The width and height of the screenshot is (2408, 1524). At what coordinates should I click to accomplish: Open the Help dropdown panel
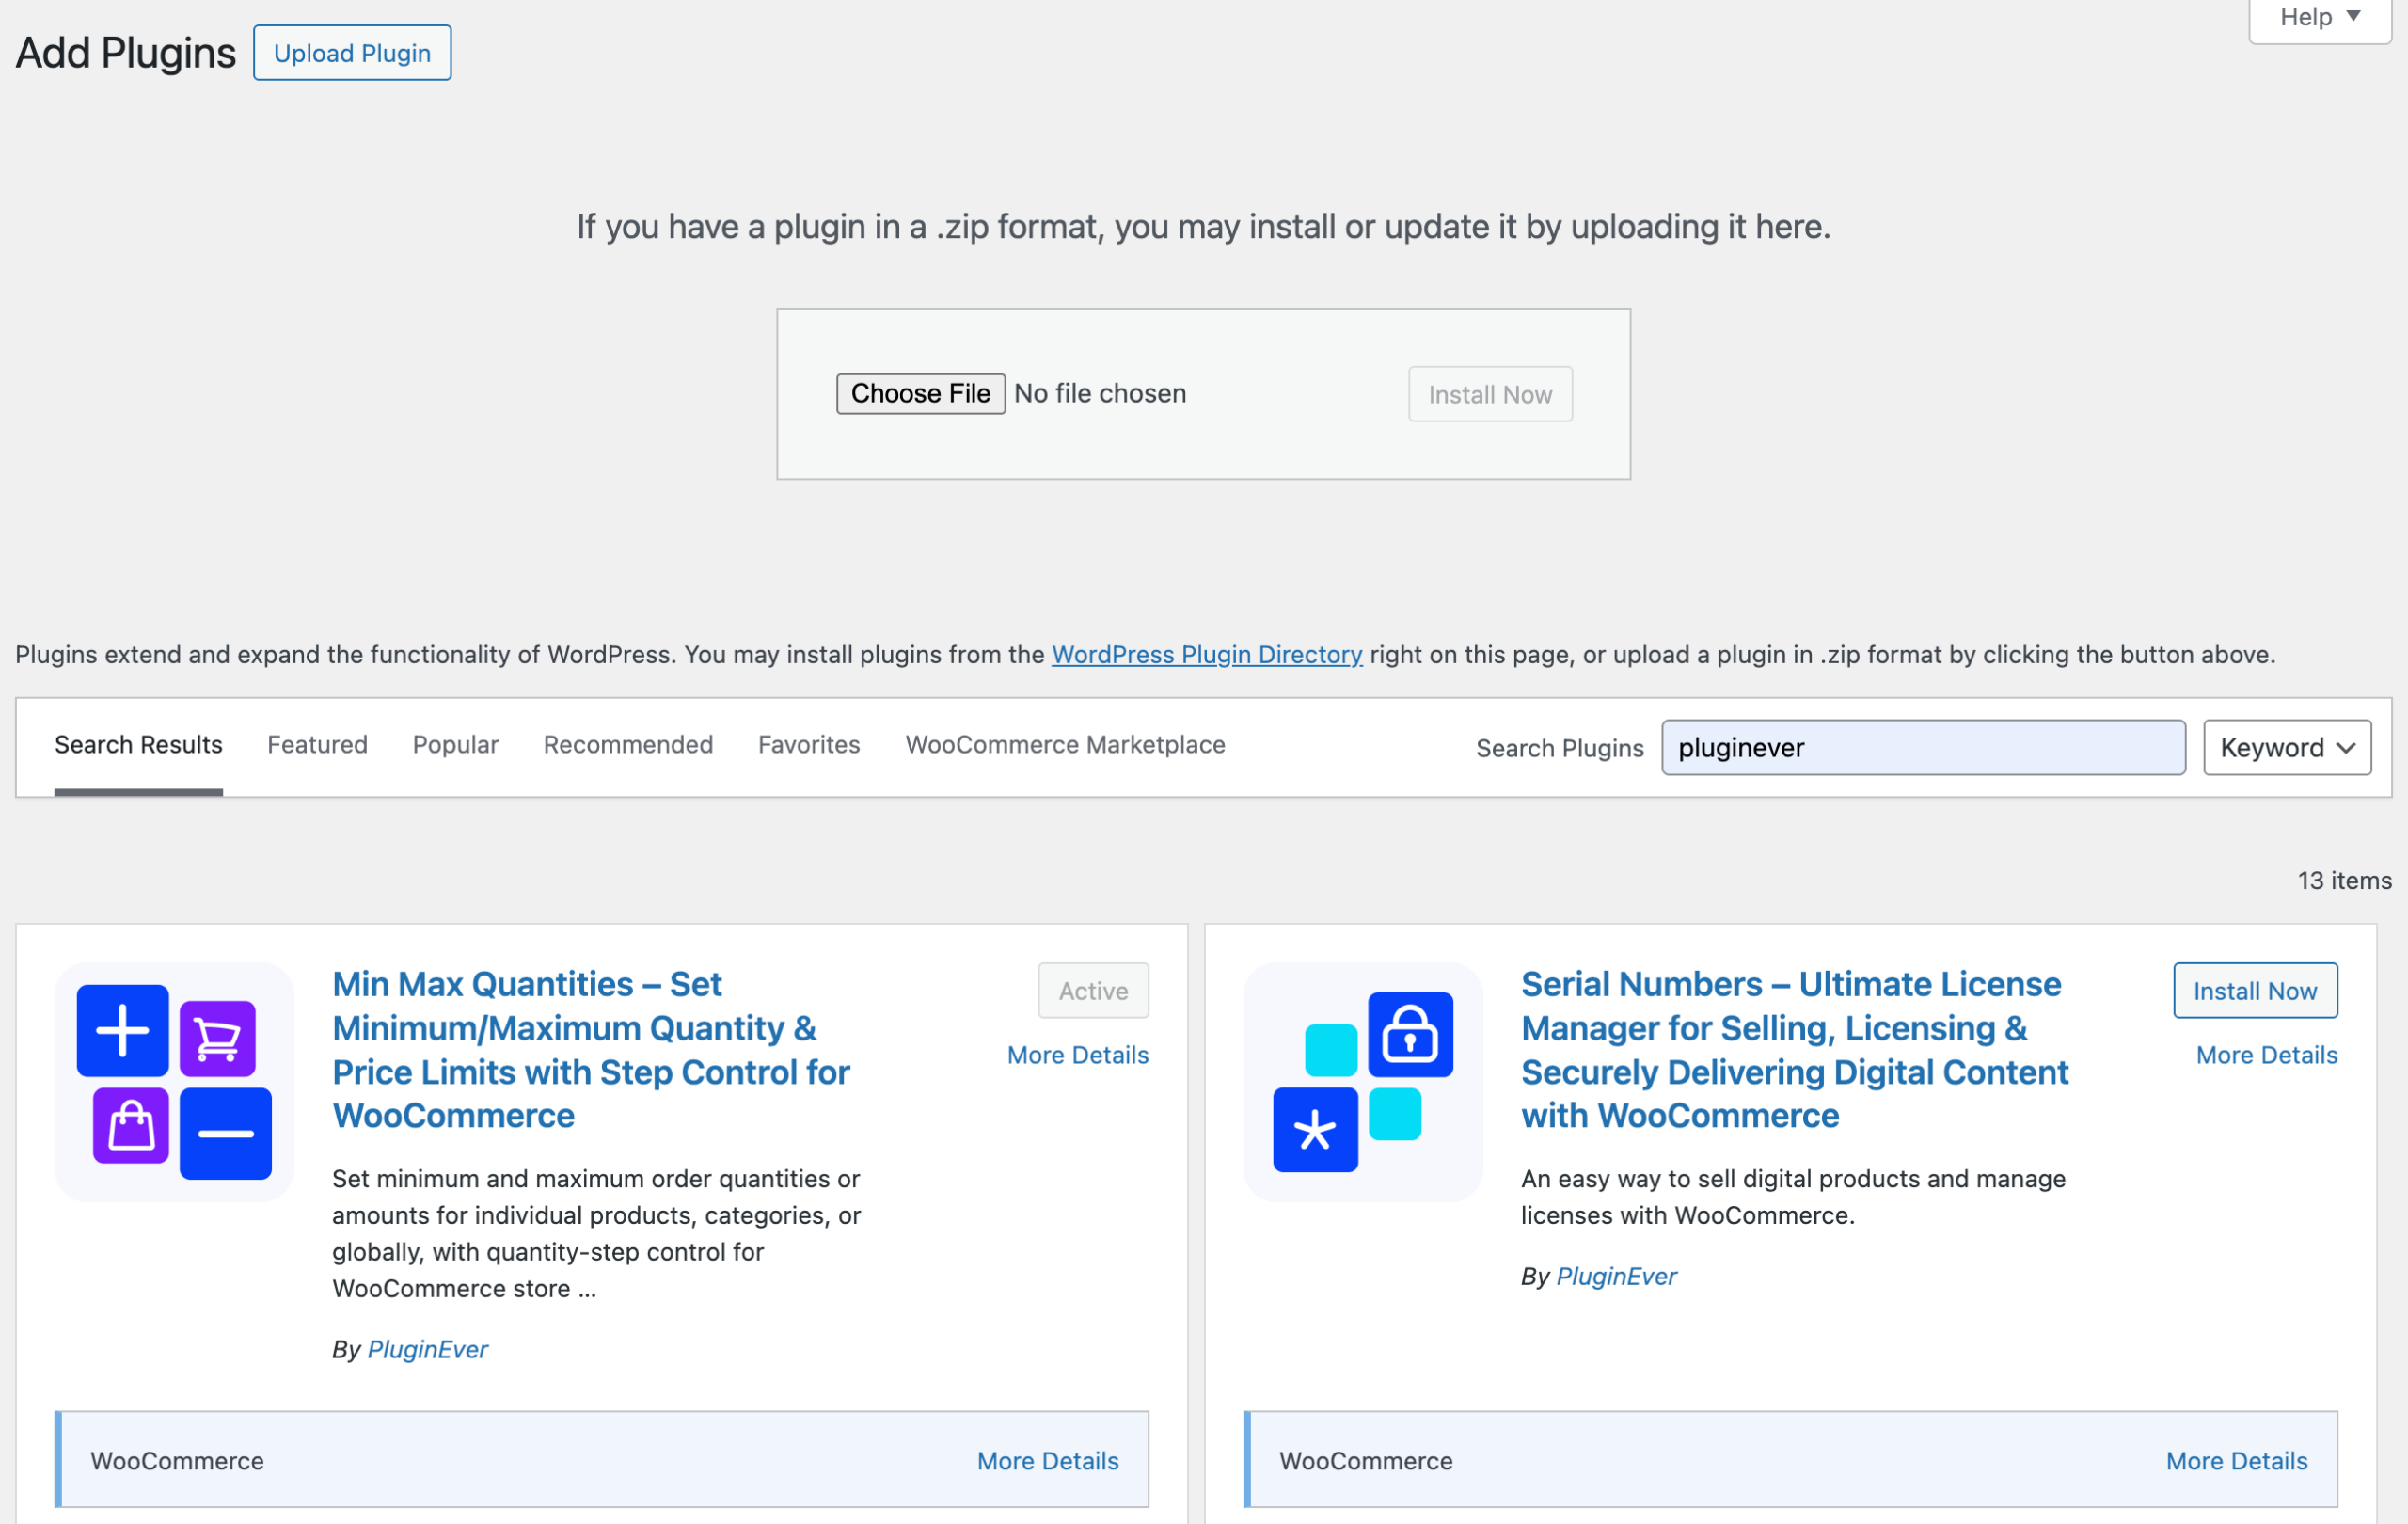click(x=2318, y=17)
